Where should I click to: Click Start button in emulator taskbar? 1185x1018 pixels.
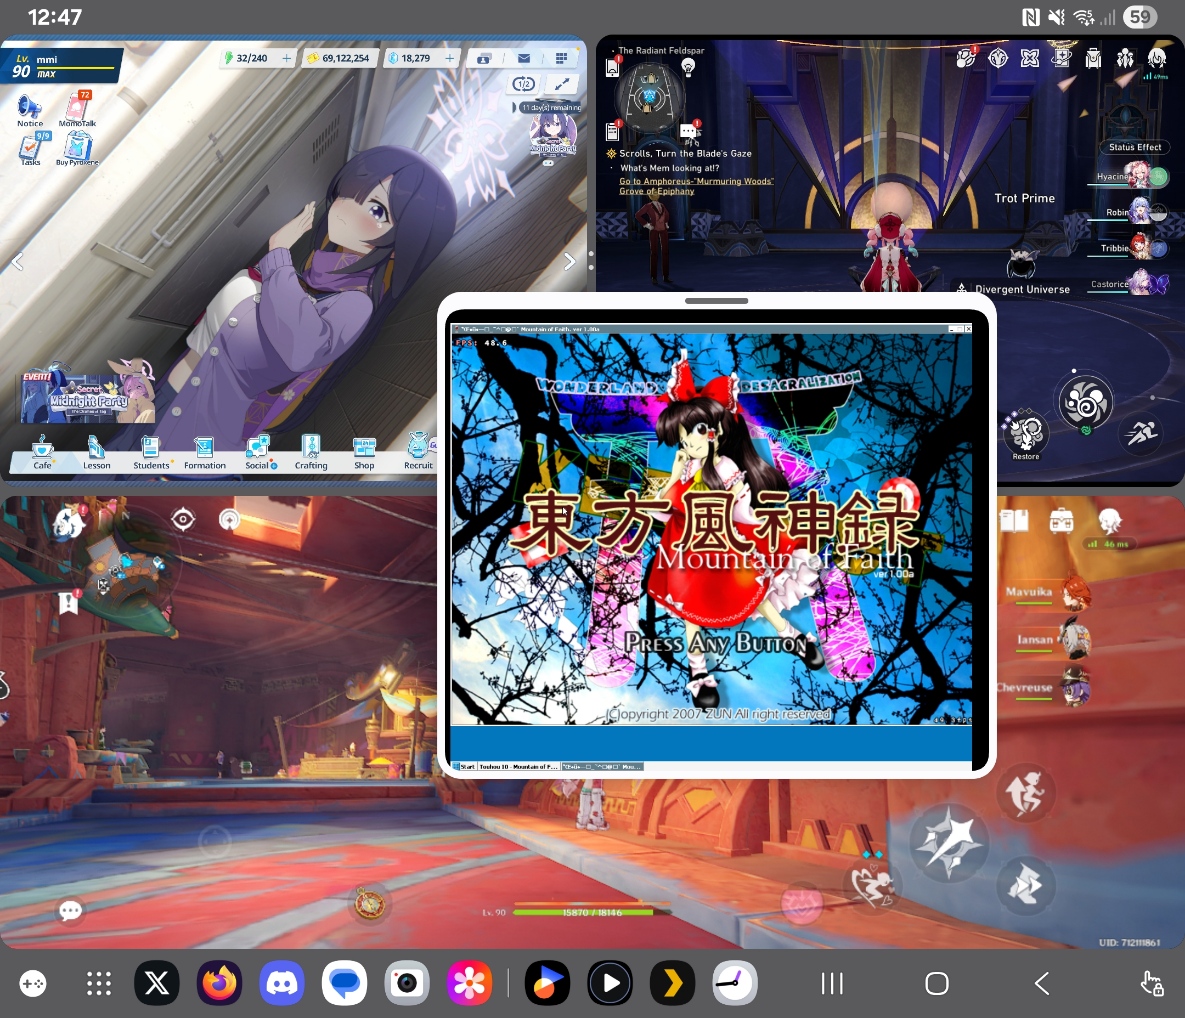465,766
